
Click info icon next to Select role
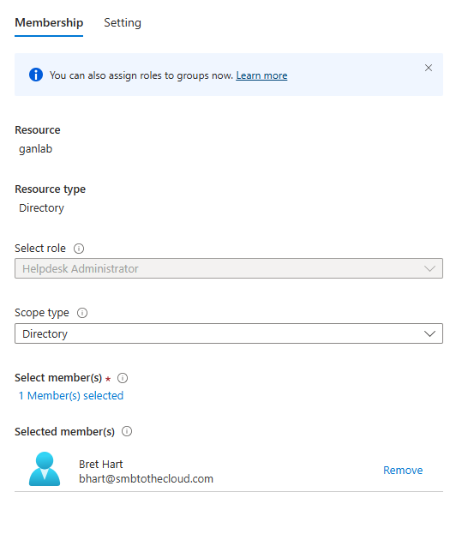79,248
